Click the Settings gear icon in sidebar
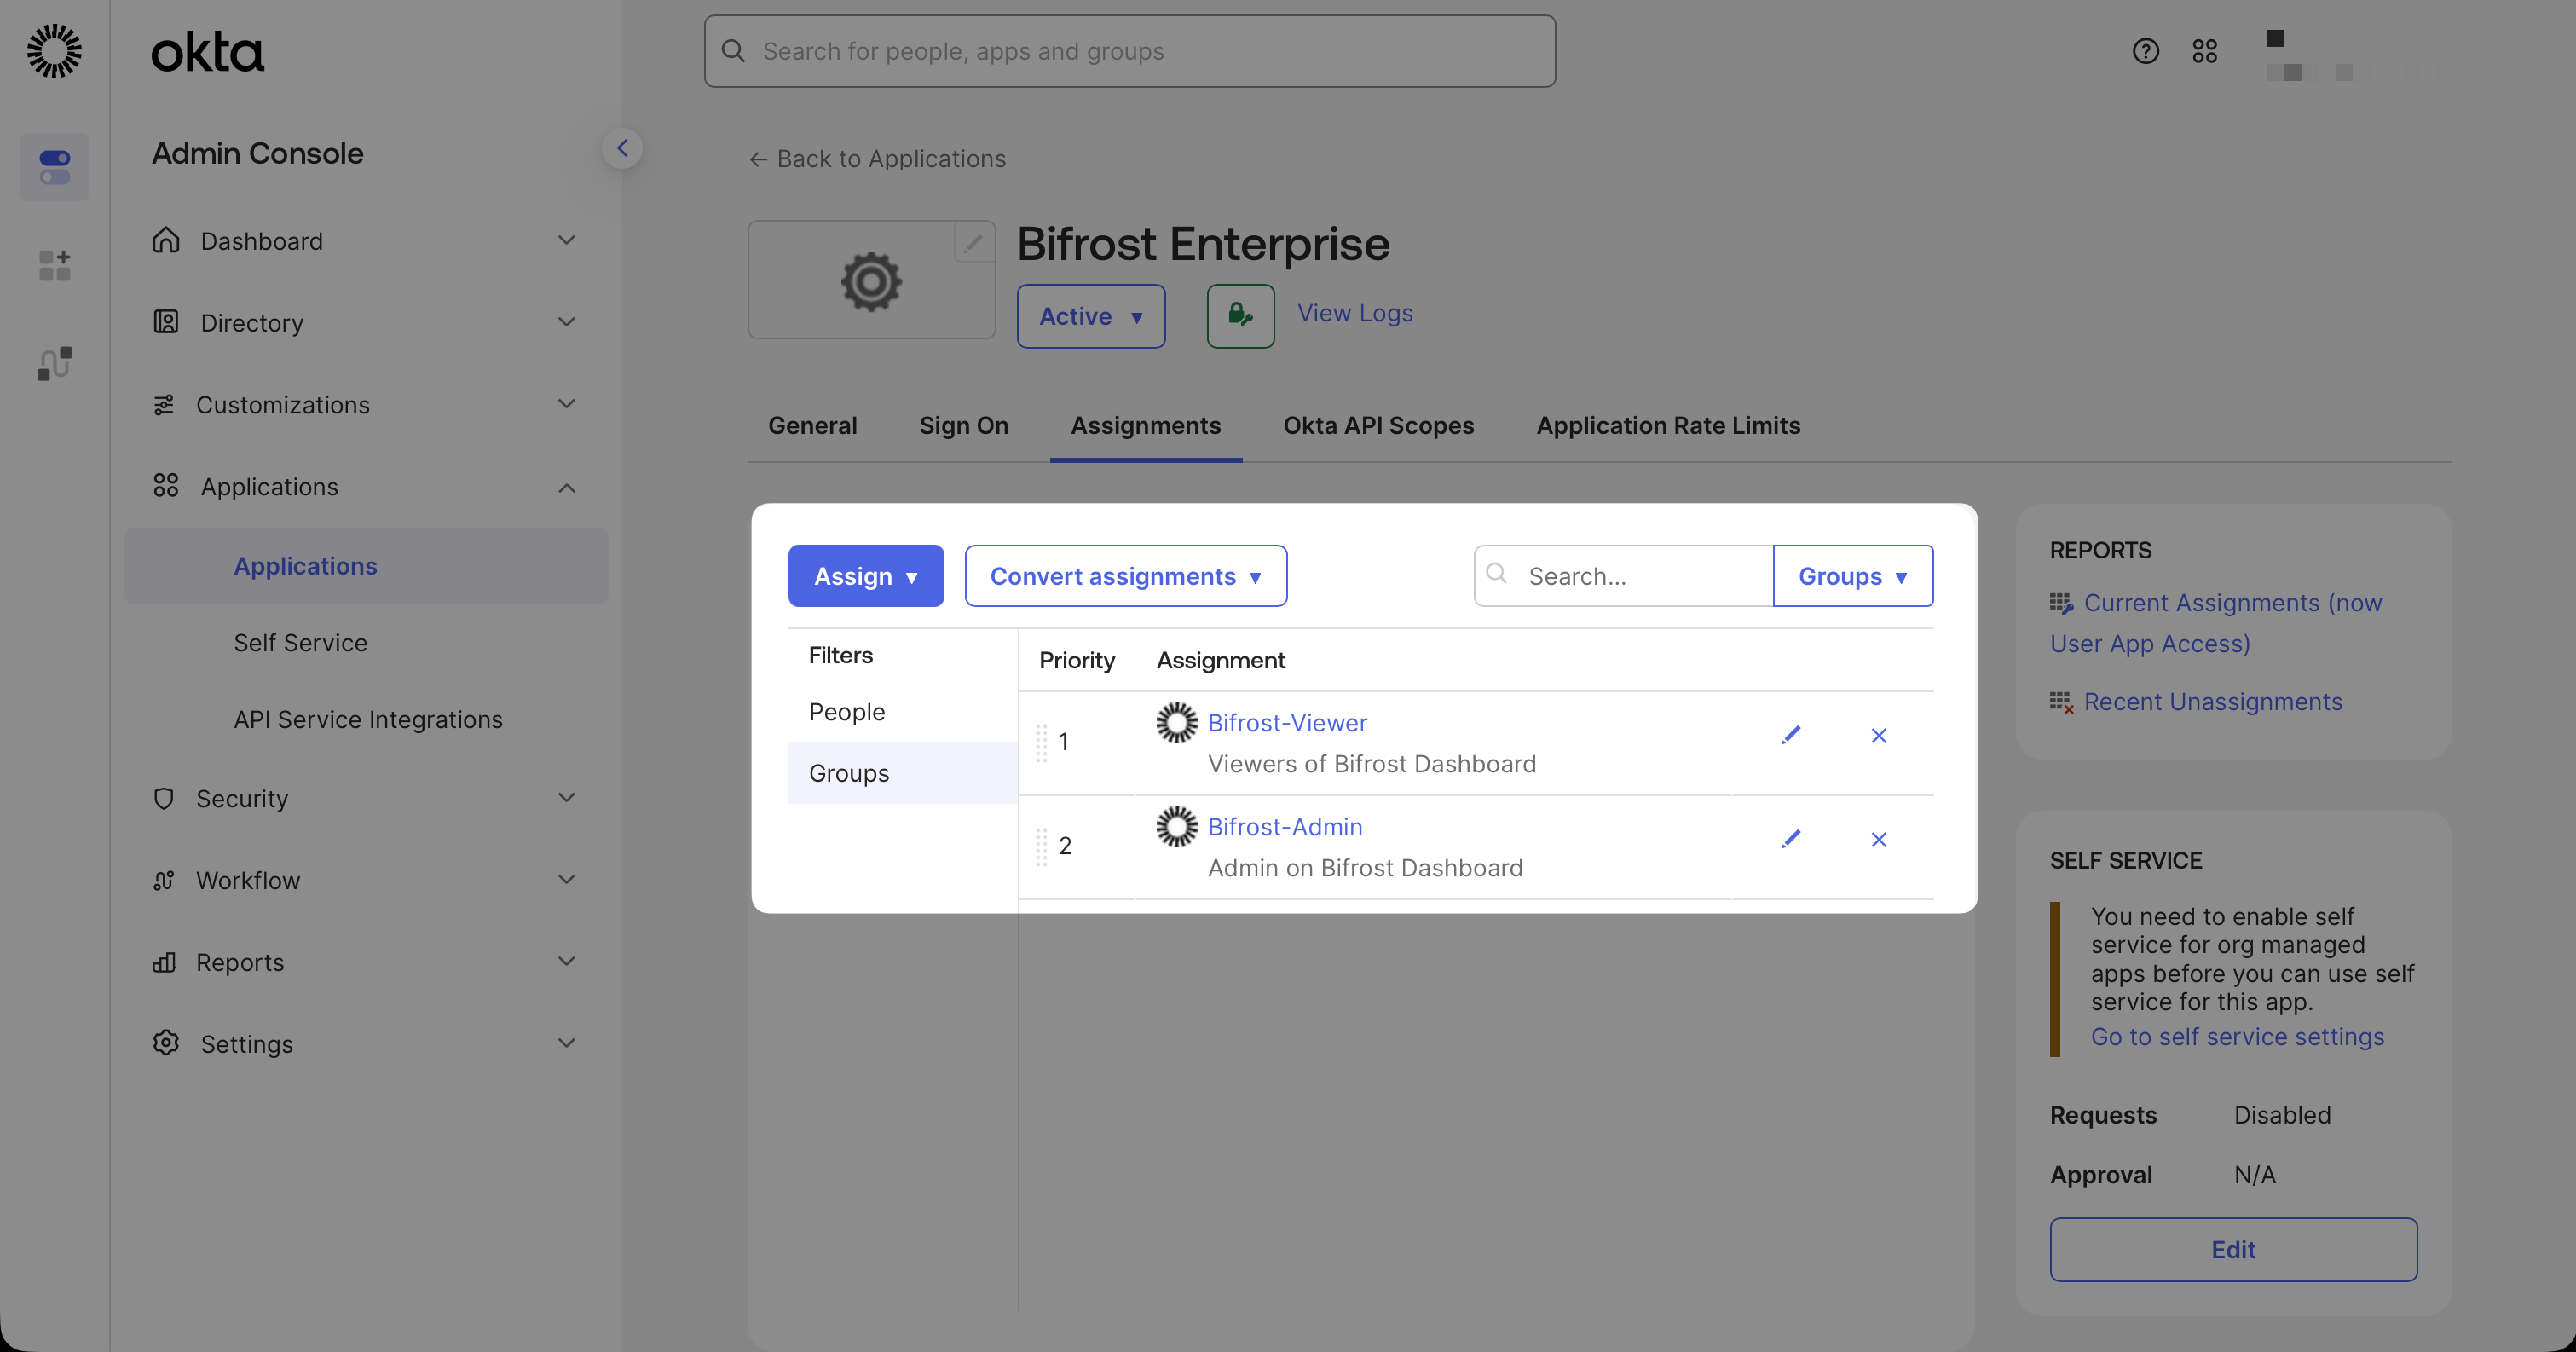 [166, 1043]
